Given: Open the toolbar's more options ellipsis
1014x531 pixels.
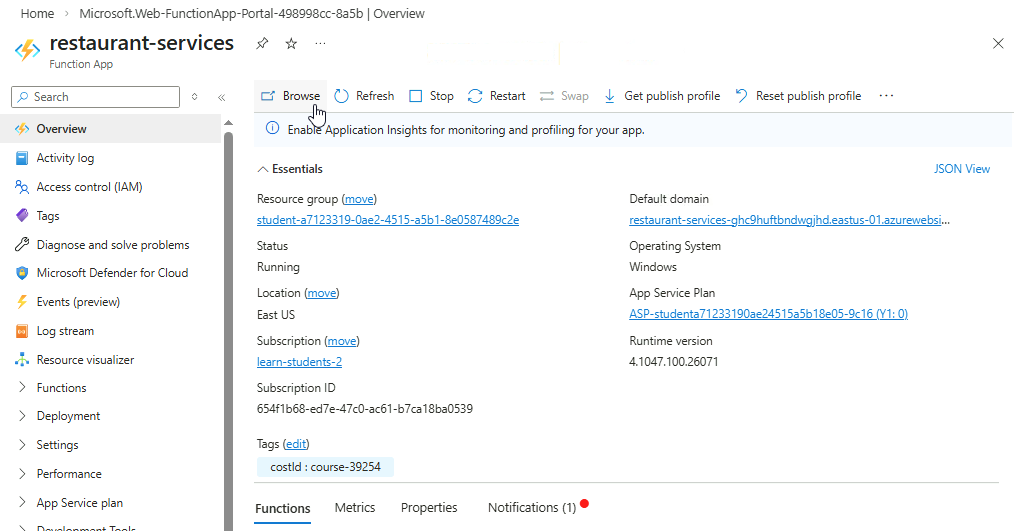Looking at the screenshot, I should click(885, 96).
